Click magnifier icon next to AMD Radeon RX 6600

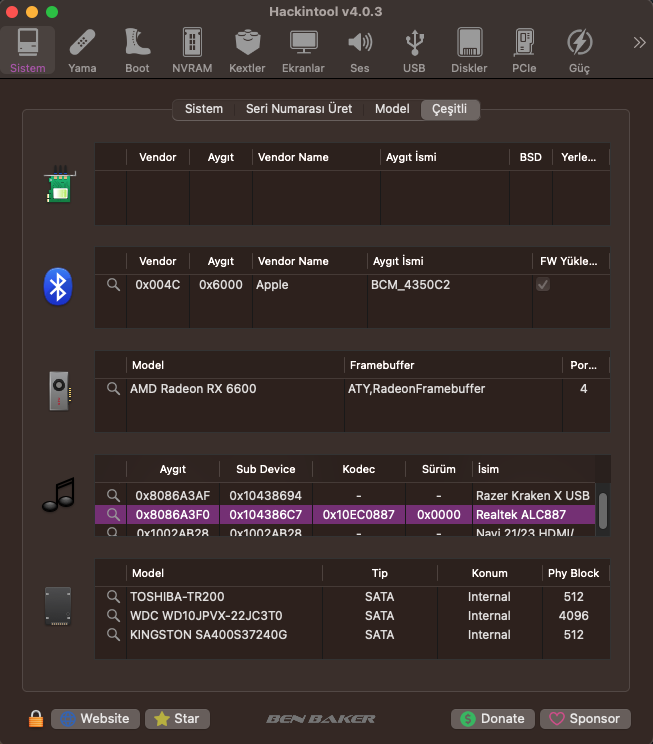pos(114,389)
